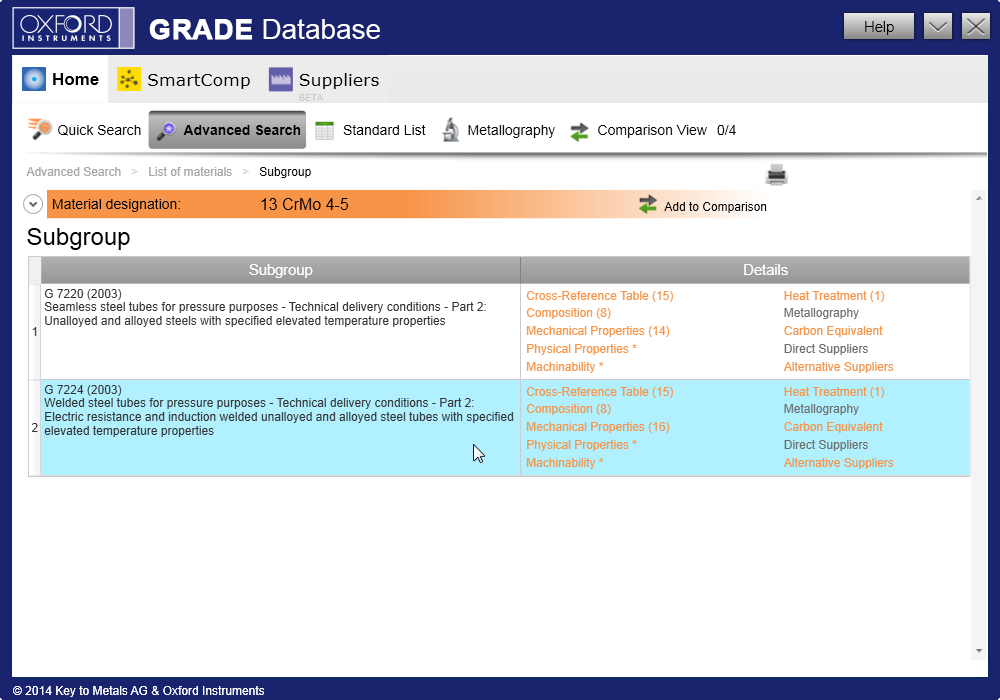Click the Subgroup column header
This screenshot has height=700, width=1000.
coord(281,270)
